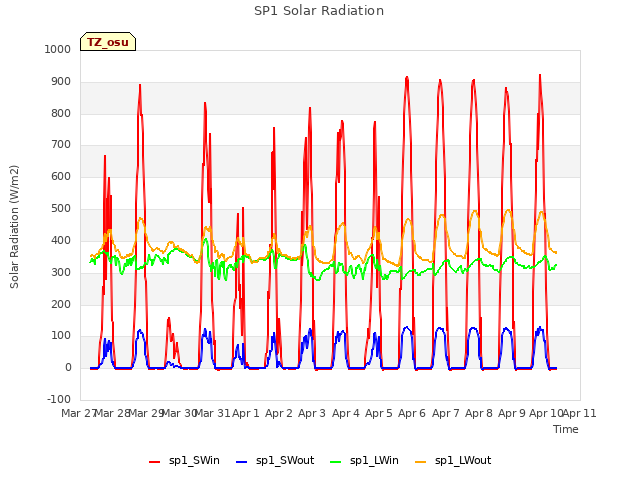Toggle the sp1_SWin legend entry

coord(184,460)
